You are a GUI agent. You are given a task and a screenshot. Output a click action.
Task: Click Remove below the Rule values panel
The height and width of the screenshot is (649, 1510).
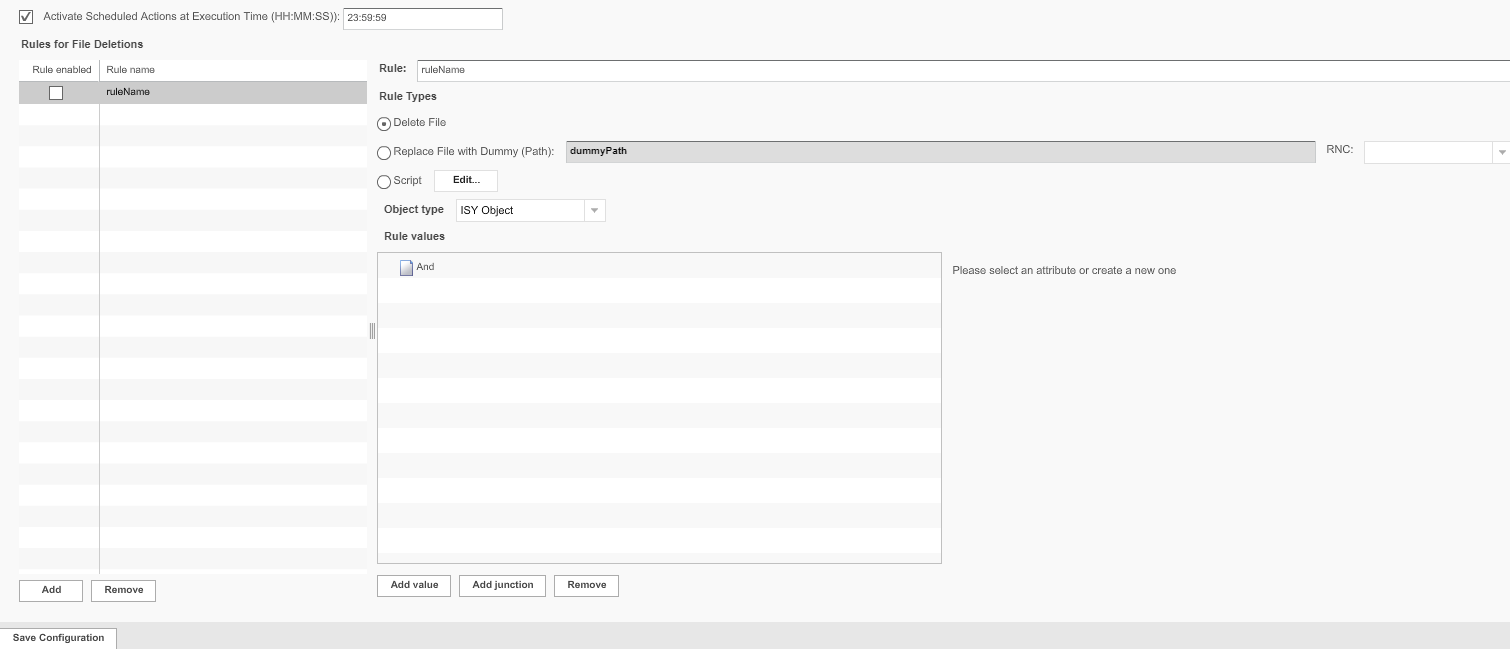586,585
